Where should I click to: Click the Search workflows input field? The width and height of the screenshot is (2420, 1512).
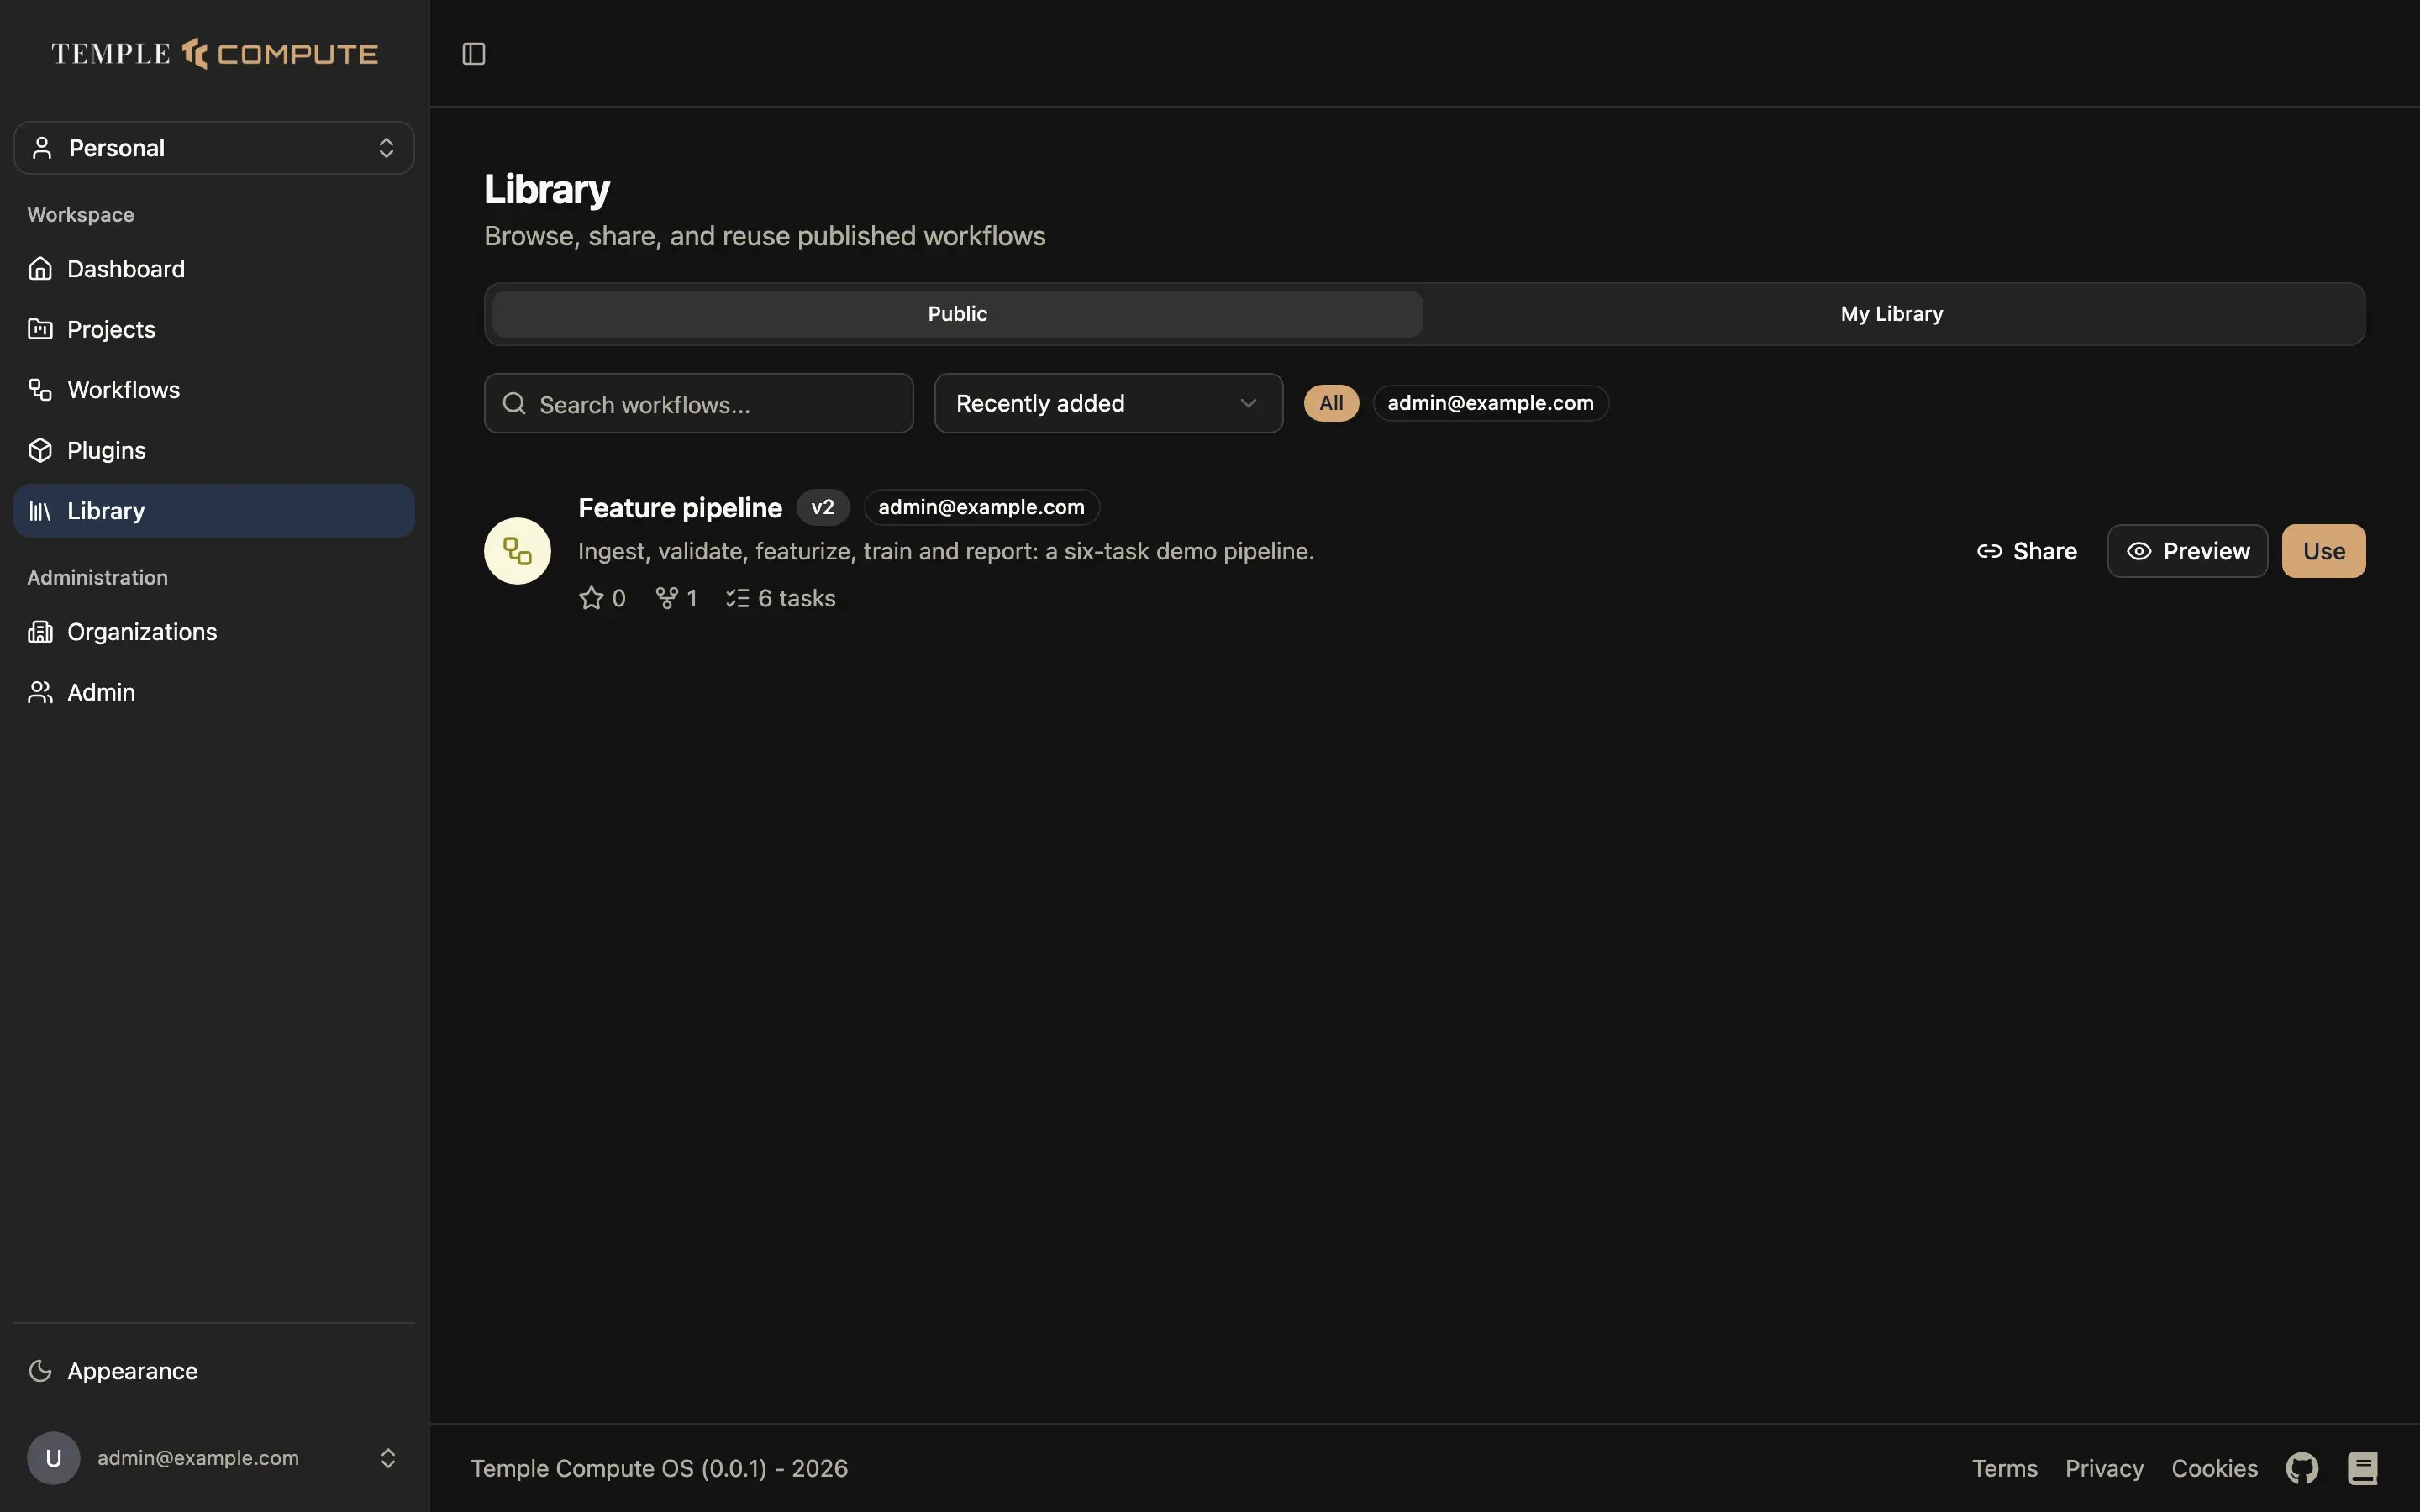699,404
